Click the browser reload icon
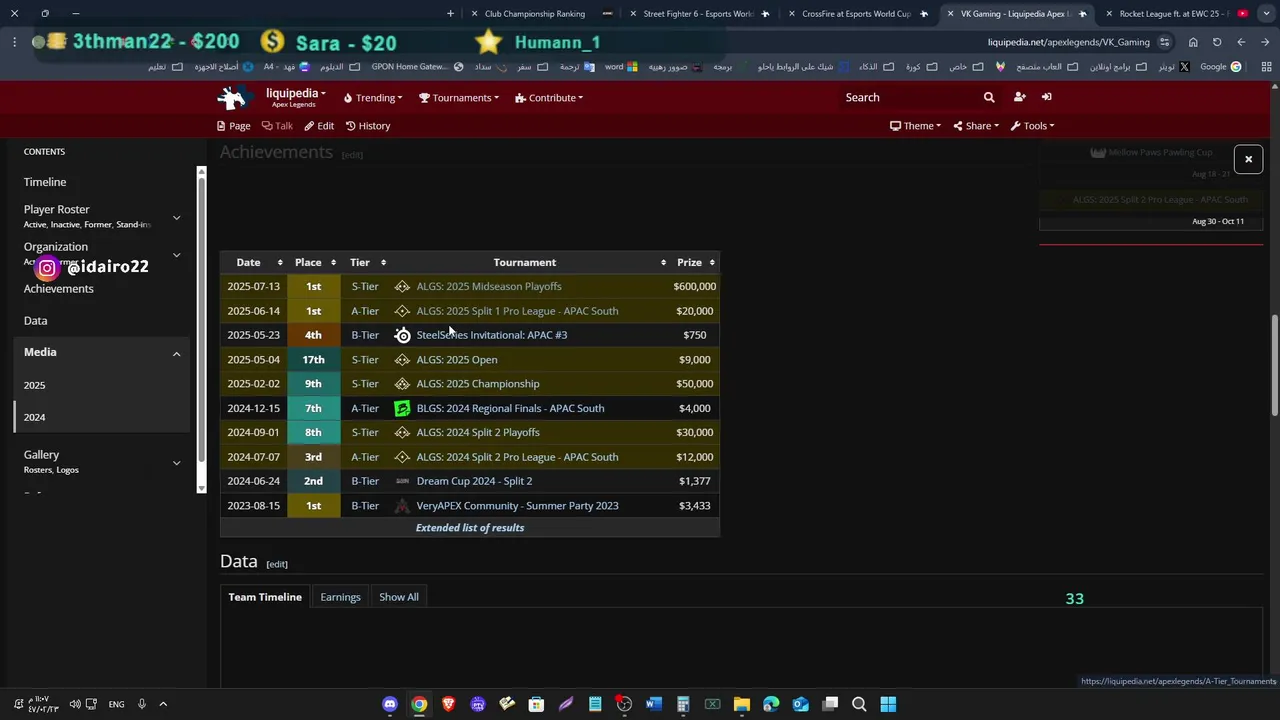Image resolution: width=1280 pixels, height=720 pixels. point(1217,42)
